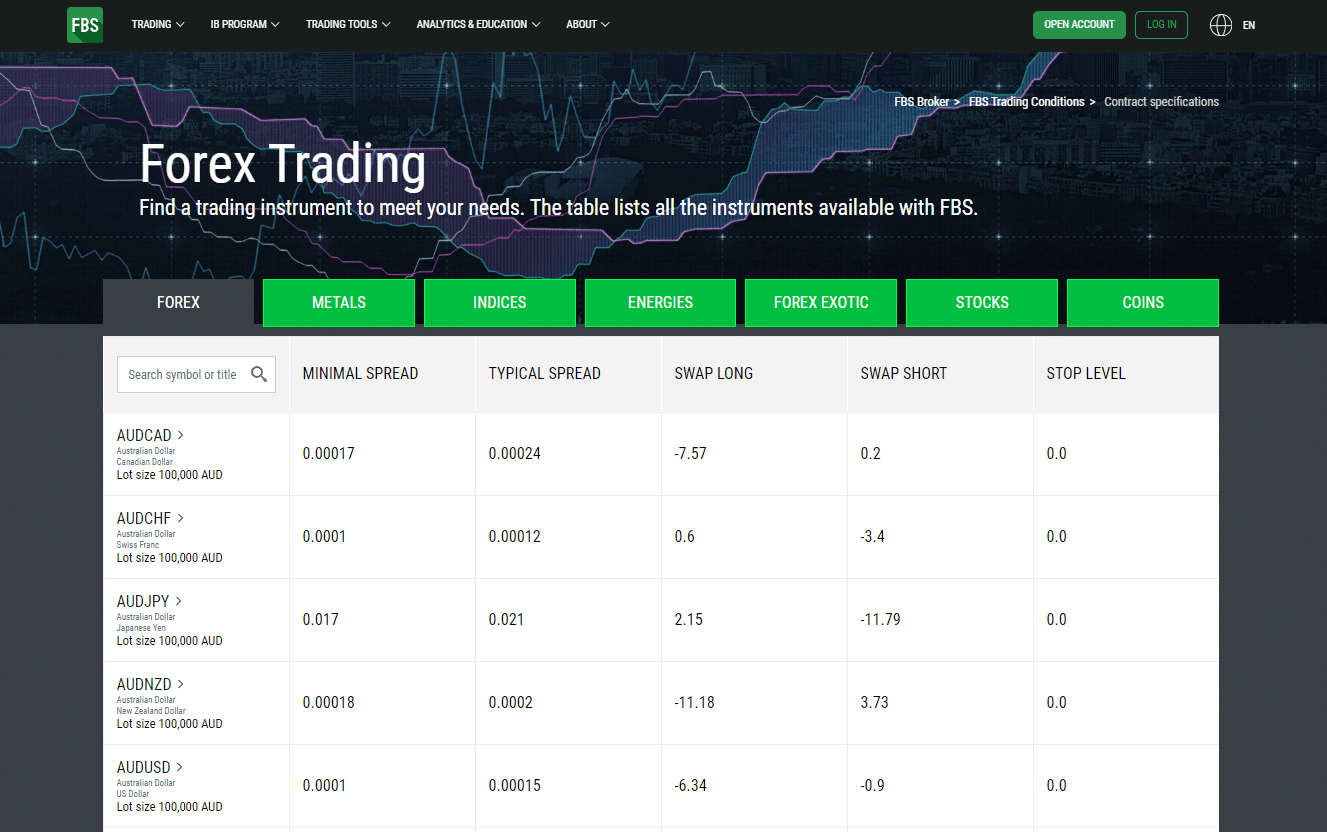
Task: Open the AUDUSD instrument details
Action: pyautogui.click(x=151, y=767)
